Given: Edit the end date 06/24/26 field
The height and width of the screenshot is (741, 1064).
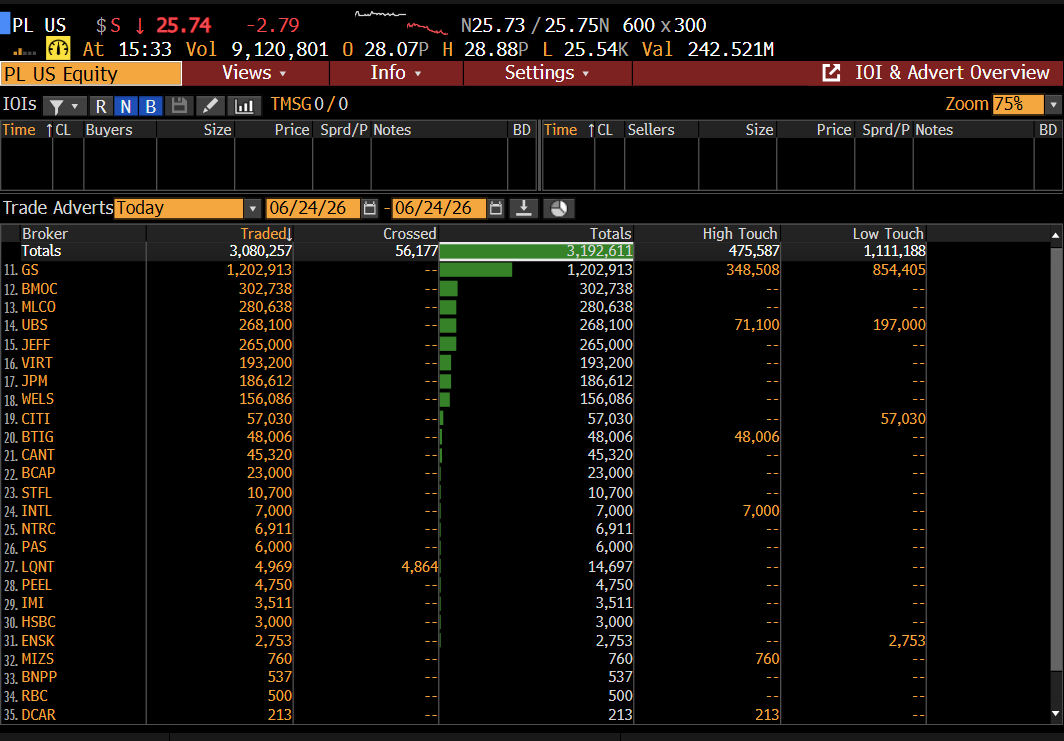Looking at the screenshot, I should pos(439,208).
